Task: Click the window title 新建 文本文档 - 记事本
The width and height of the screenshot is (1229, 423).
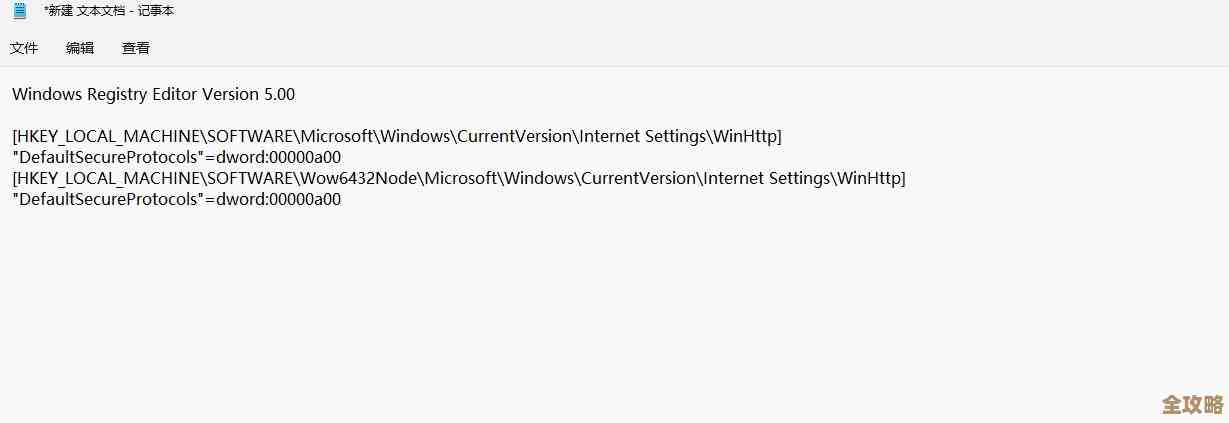Action: 109,11
